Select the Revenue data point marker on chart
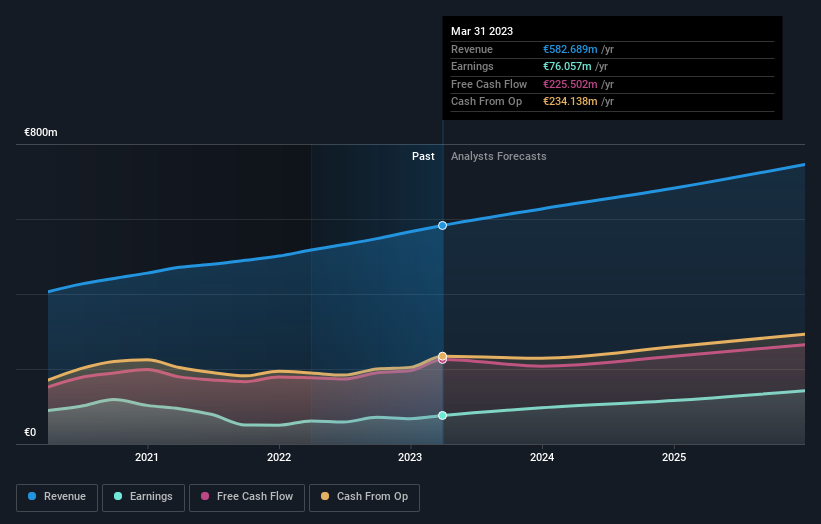 tap(442, 226)
